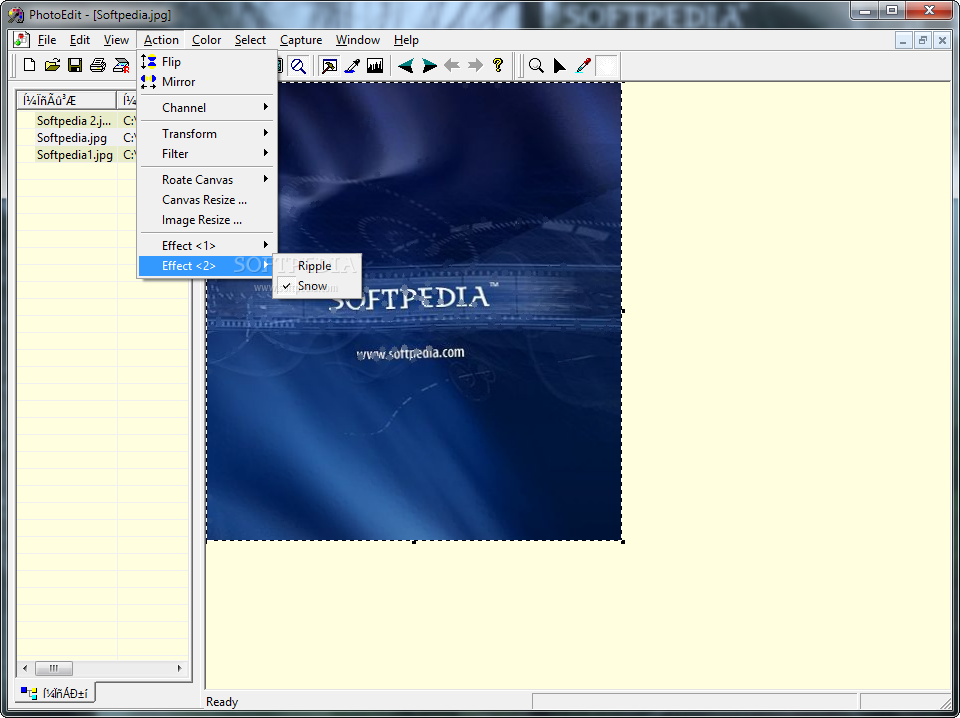Pick the eyedropper tool in the main toolbar
Image resolution: width=960 pixels, height=718 pixels.
352,65
